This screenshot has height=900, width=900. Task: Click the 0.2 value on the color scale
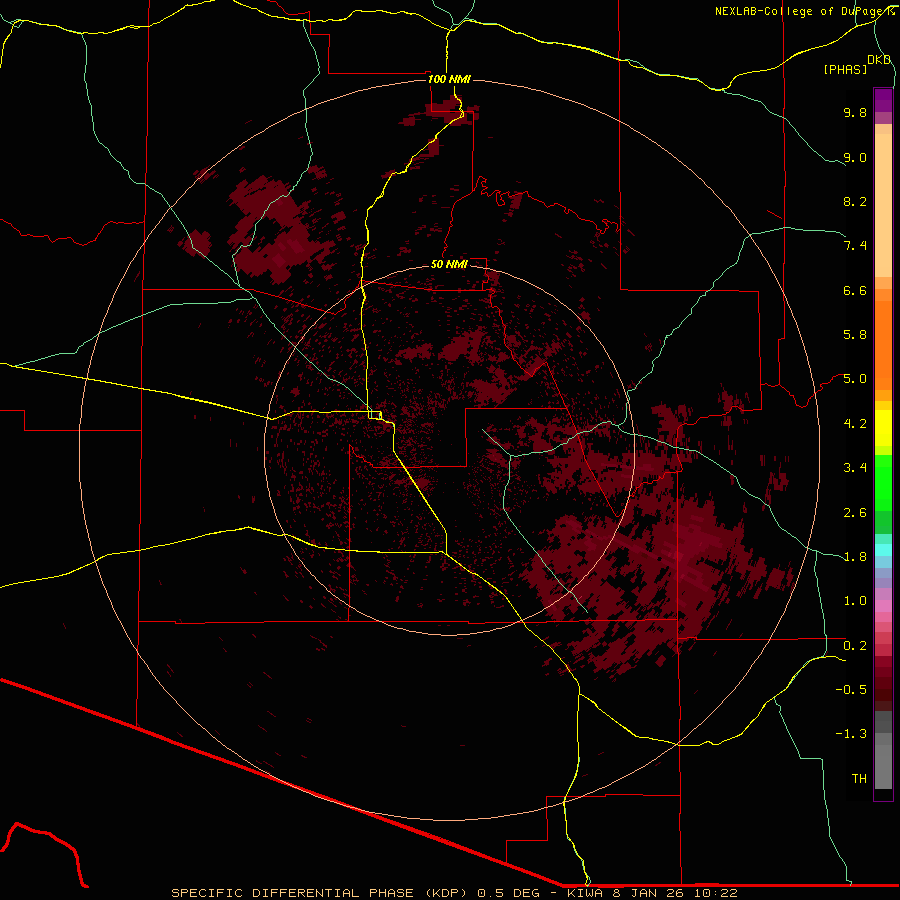(x=855, y=646)
